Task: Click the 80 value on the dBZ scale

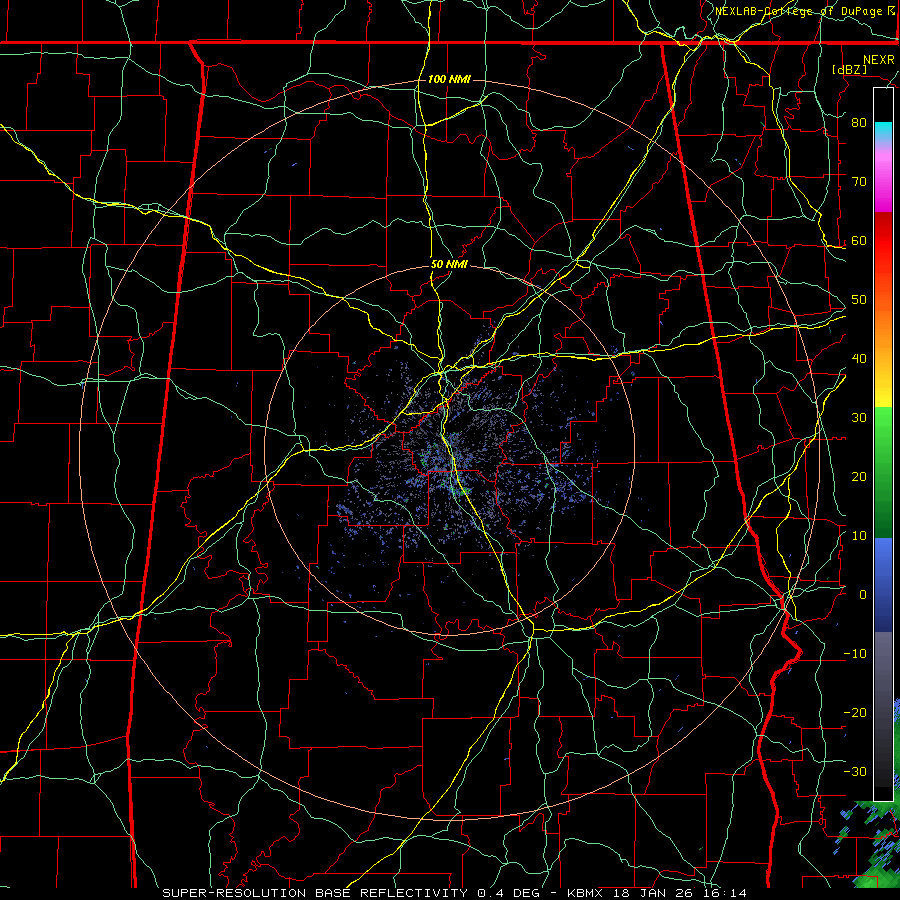Action: coord(859,123)
